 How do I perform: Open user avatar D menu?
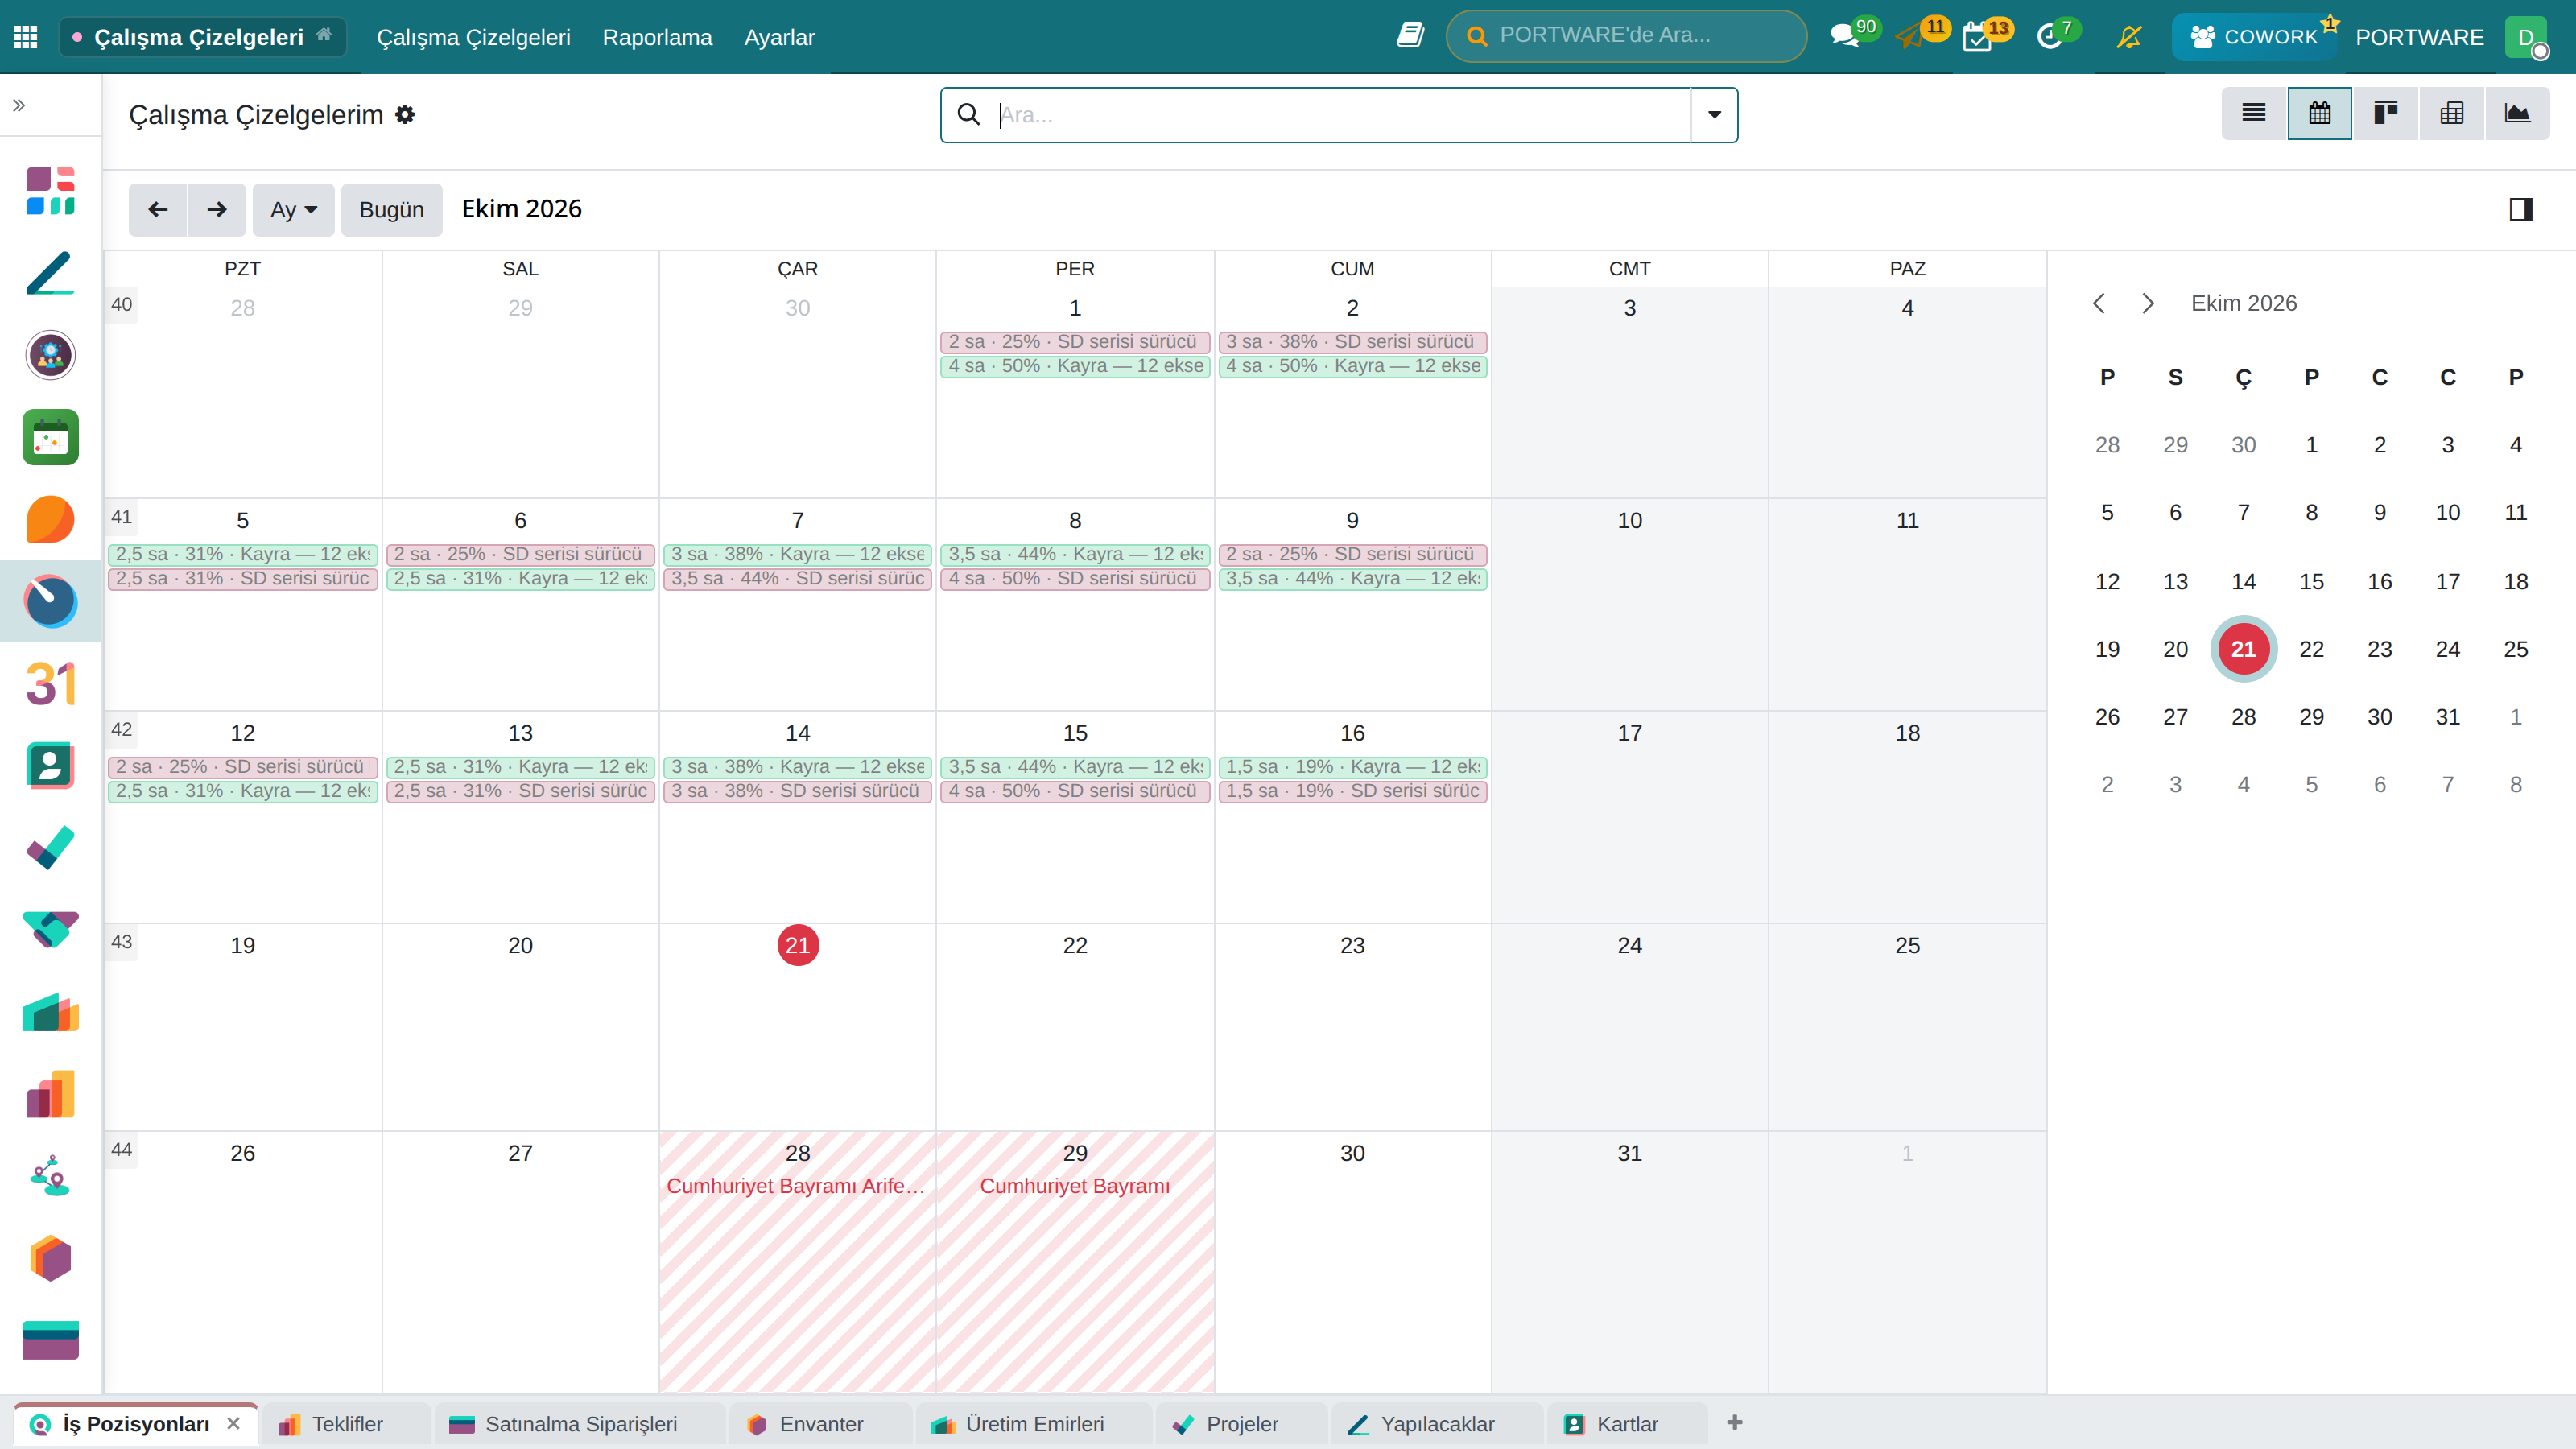2526,37
